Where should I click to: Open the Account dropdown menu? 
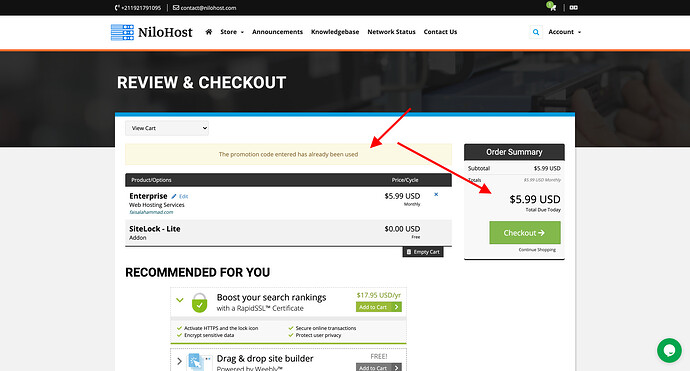tap(564, 32)
